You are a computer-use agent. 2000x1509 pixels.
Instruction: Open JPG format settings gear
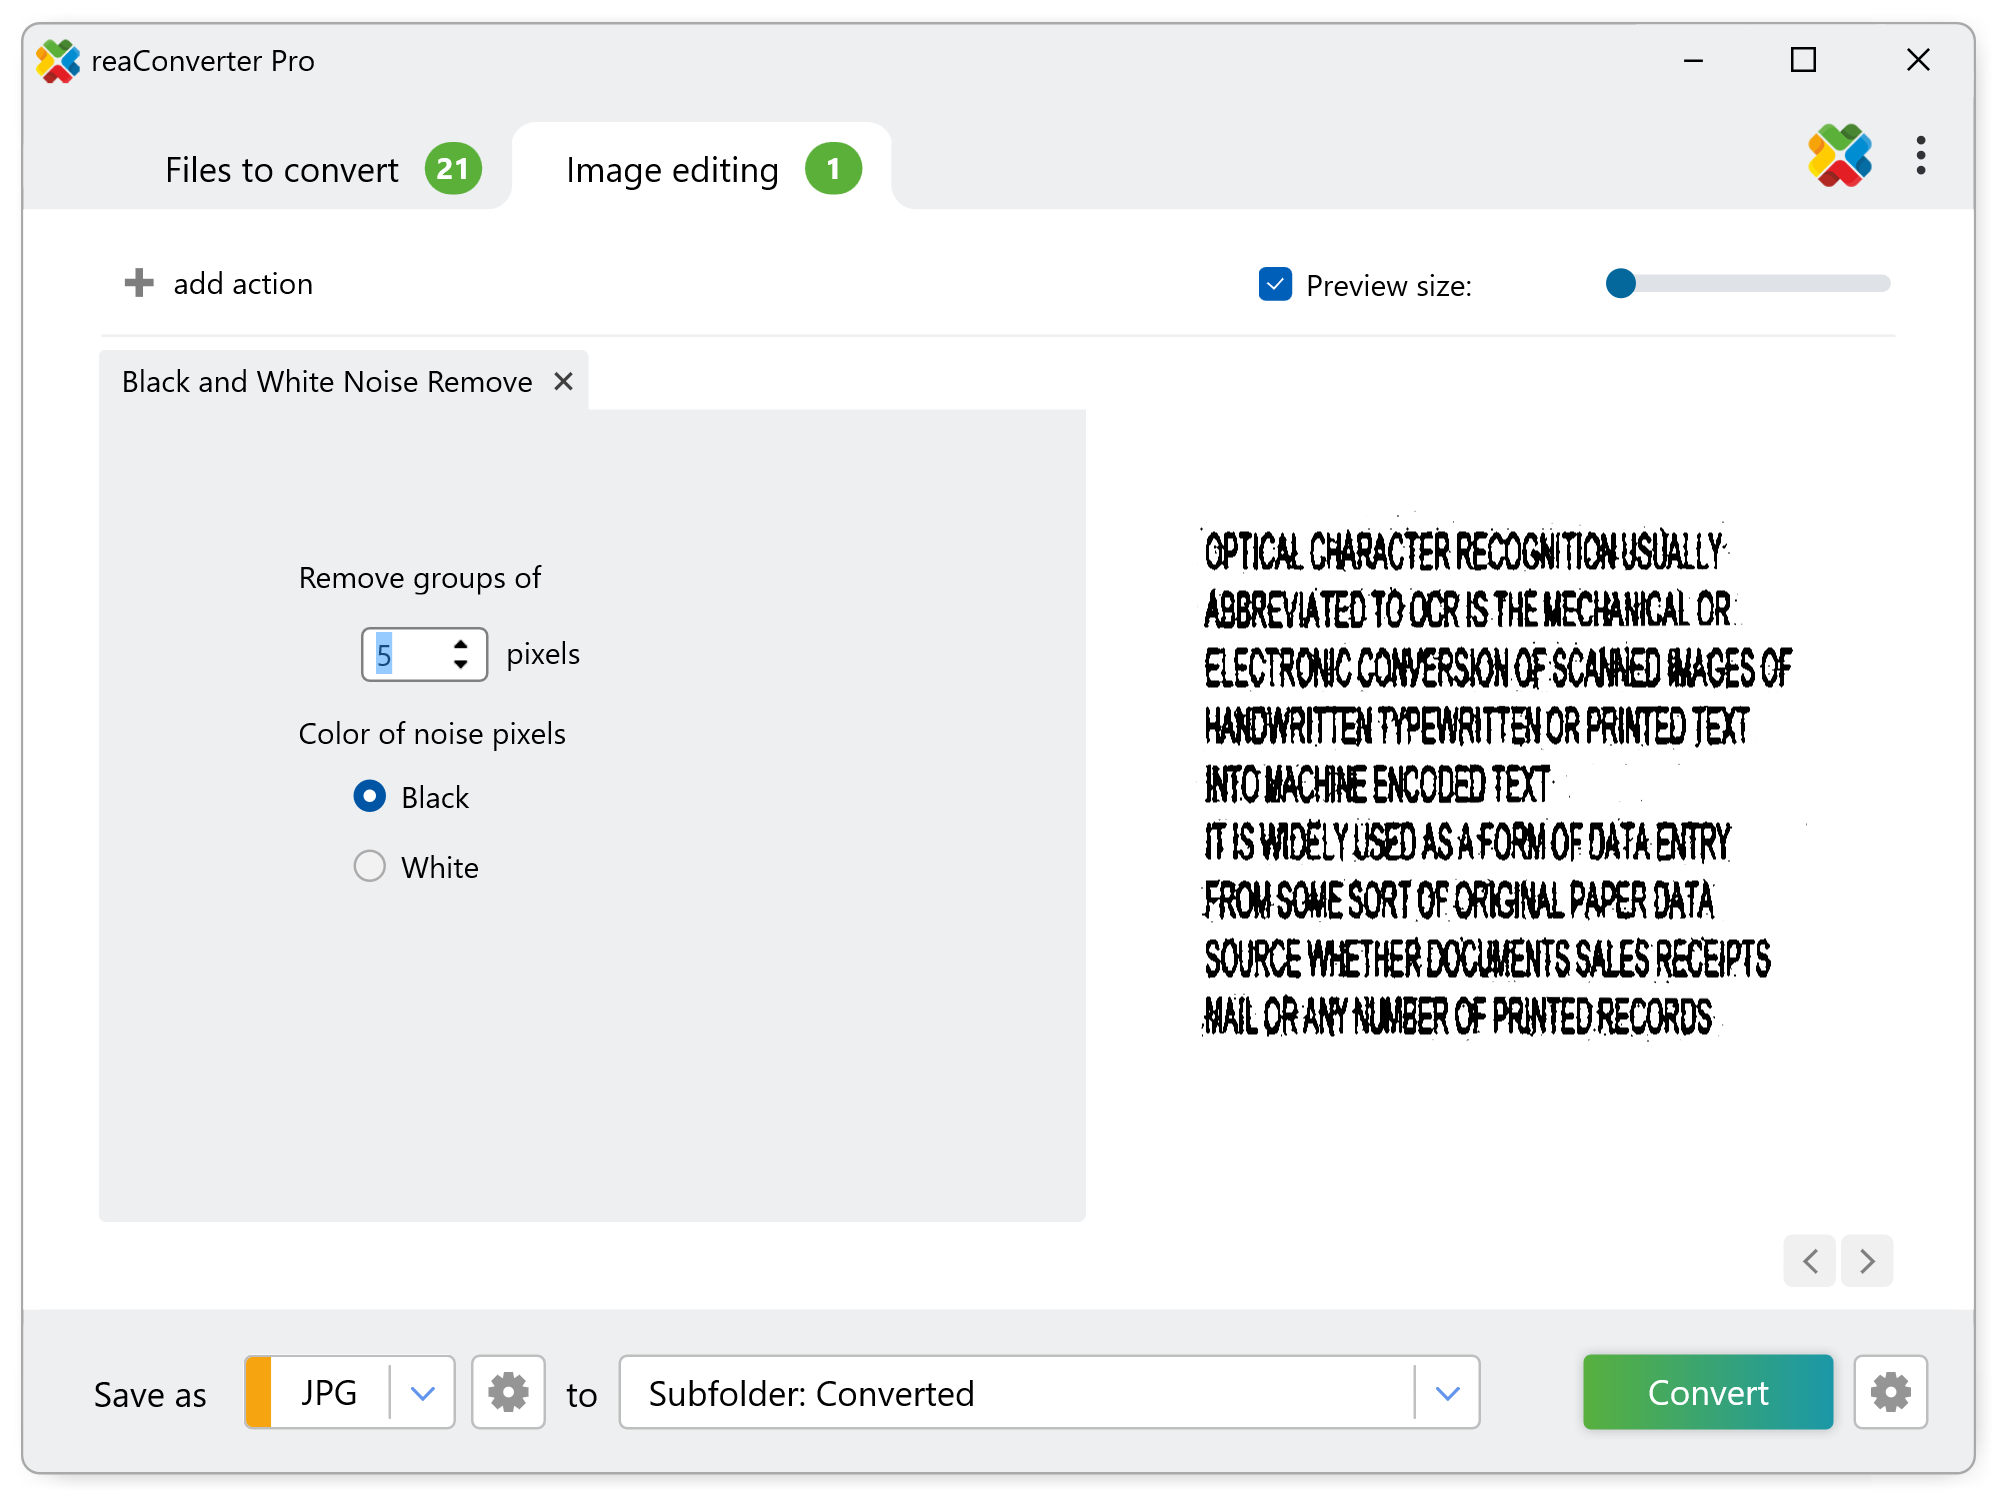508,1391
